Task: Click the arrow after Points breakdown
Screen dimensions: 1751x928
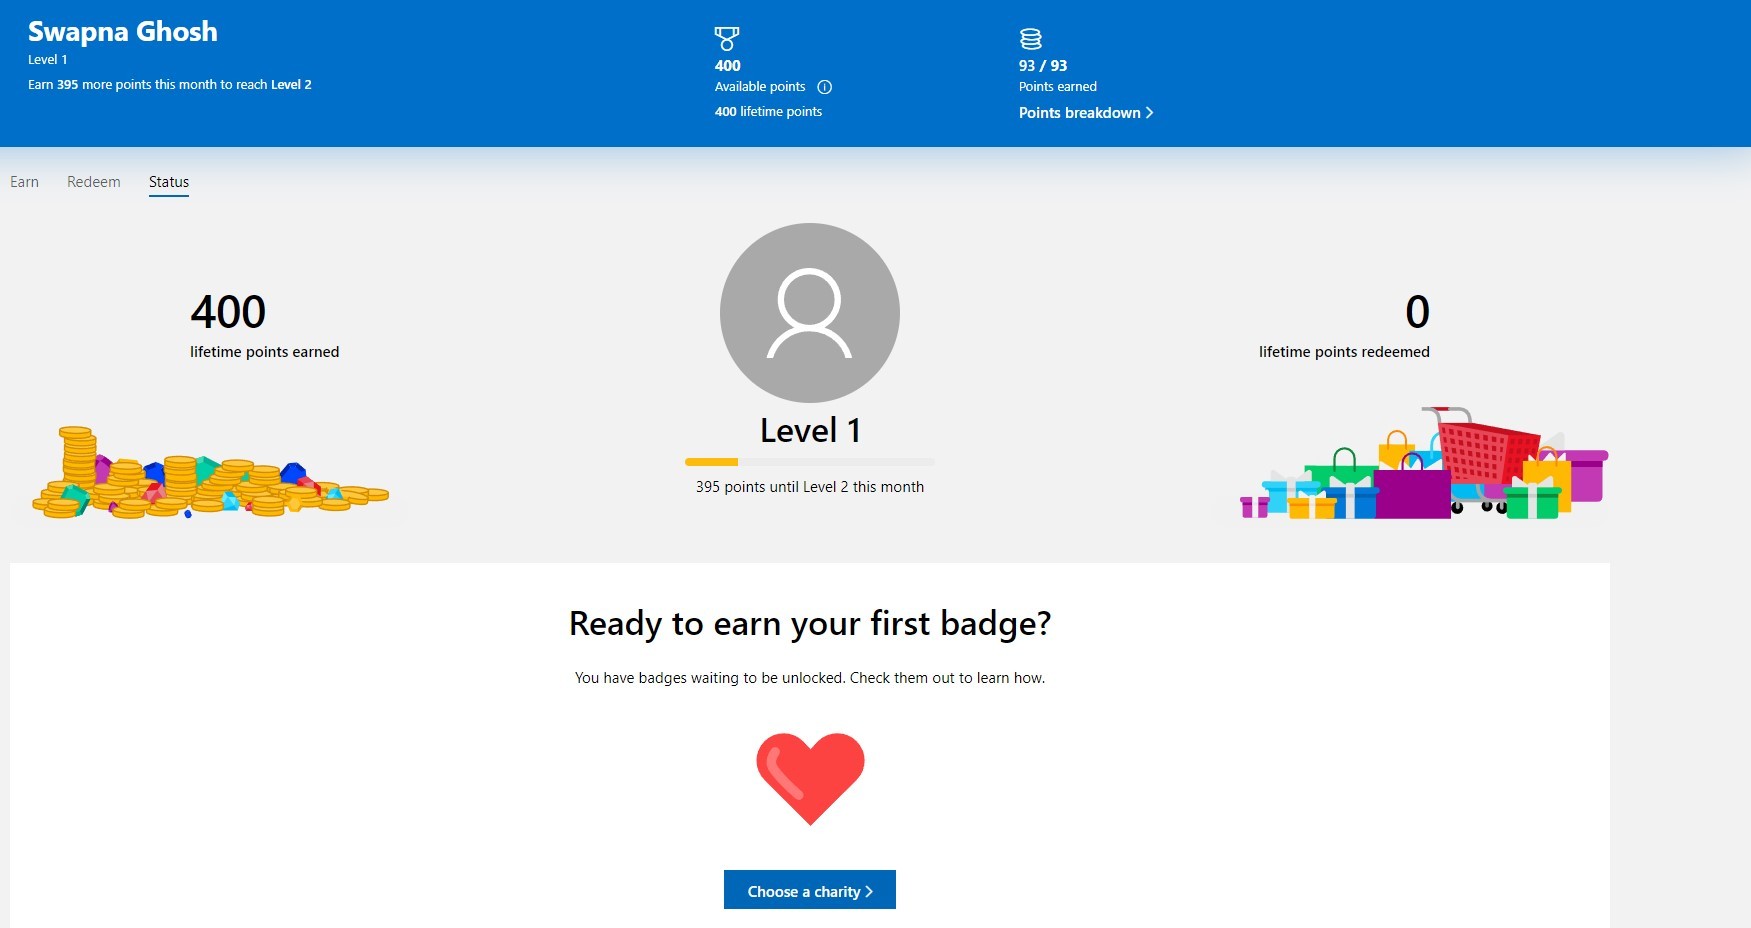Action: (x=1149, y=113)
